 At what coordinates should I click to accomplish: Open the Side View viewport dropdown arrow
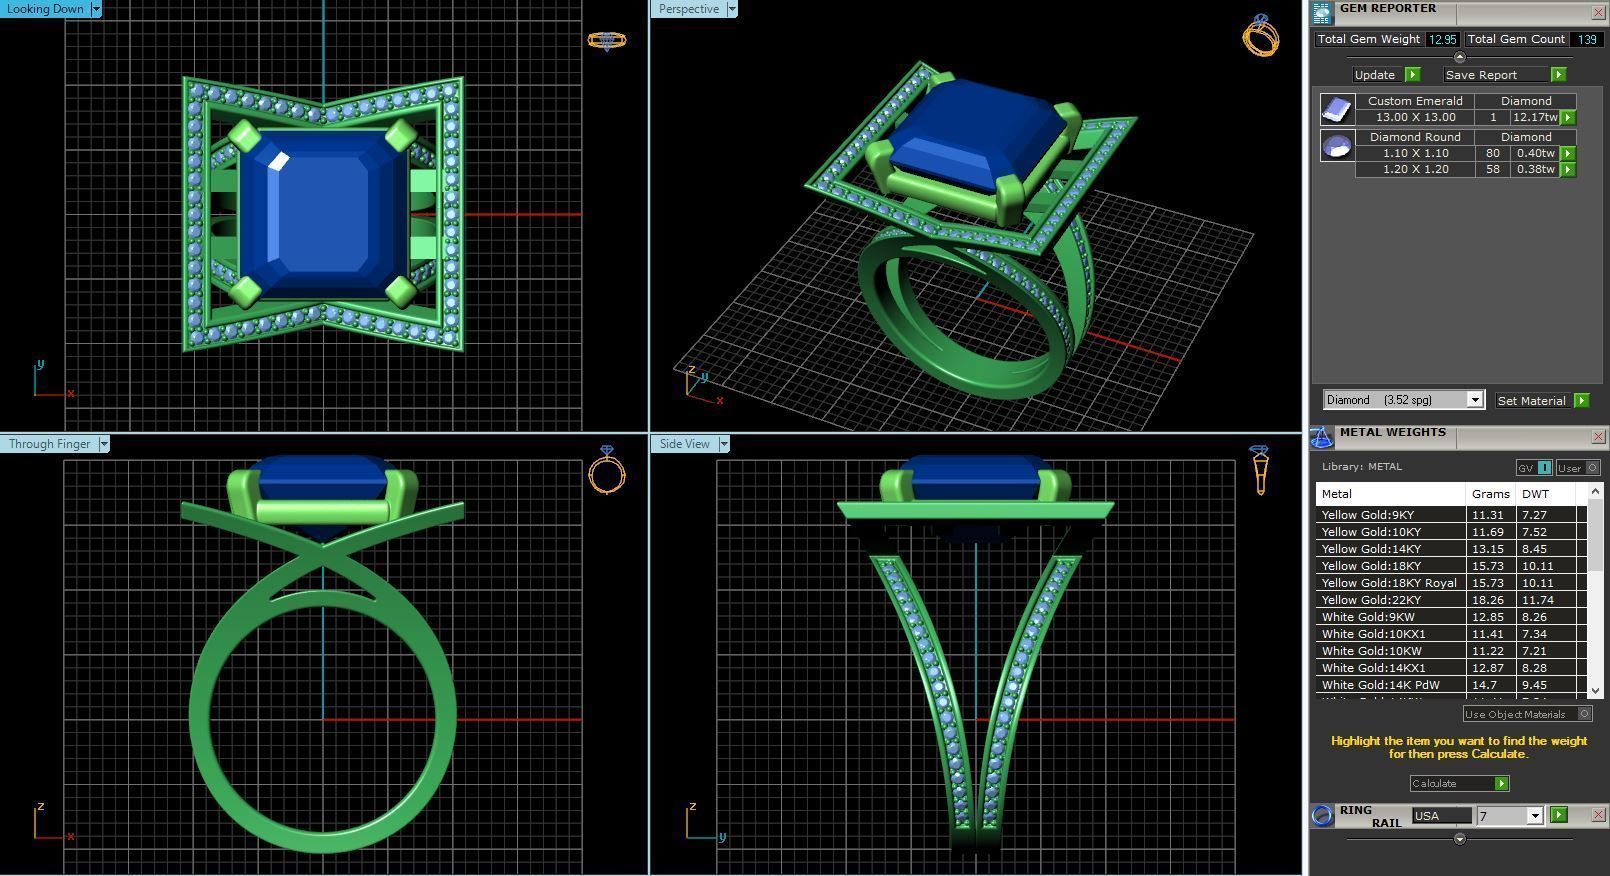click(723, 444)
